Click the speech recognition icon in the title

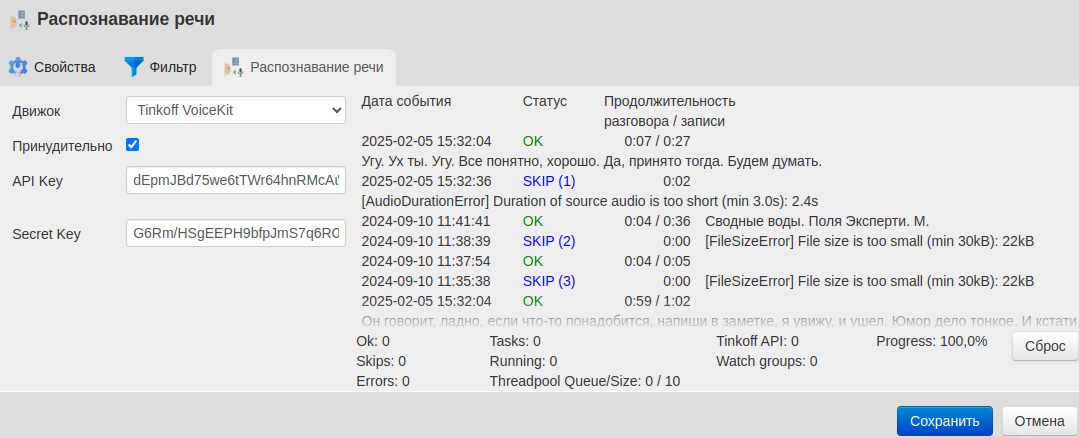19,19
